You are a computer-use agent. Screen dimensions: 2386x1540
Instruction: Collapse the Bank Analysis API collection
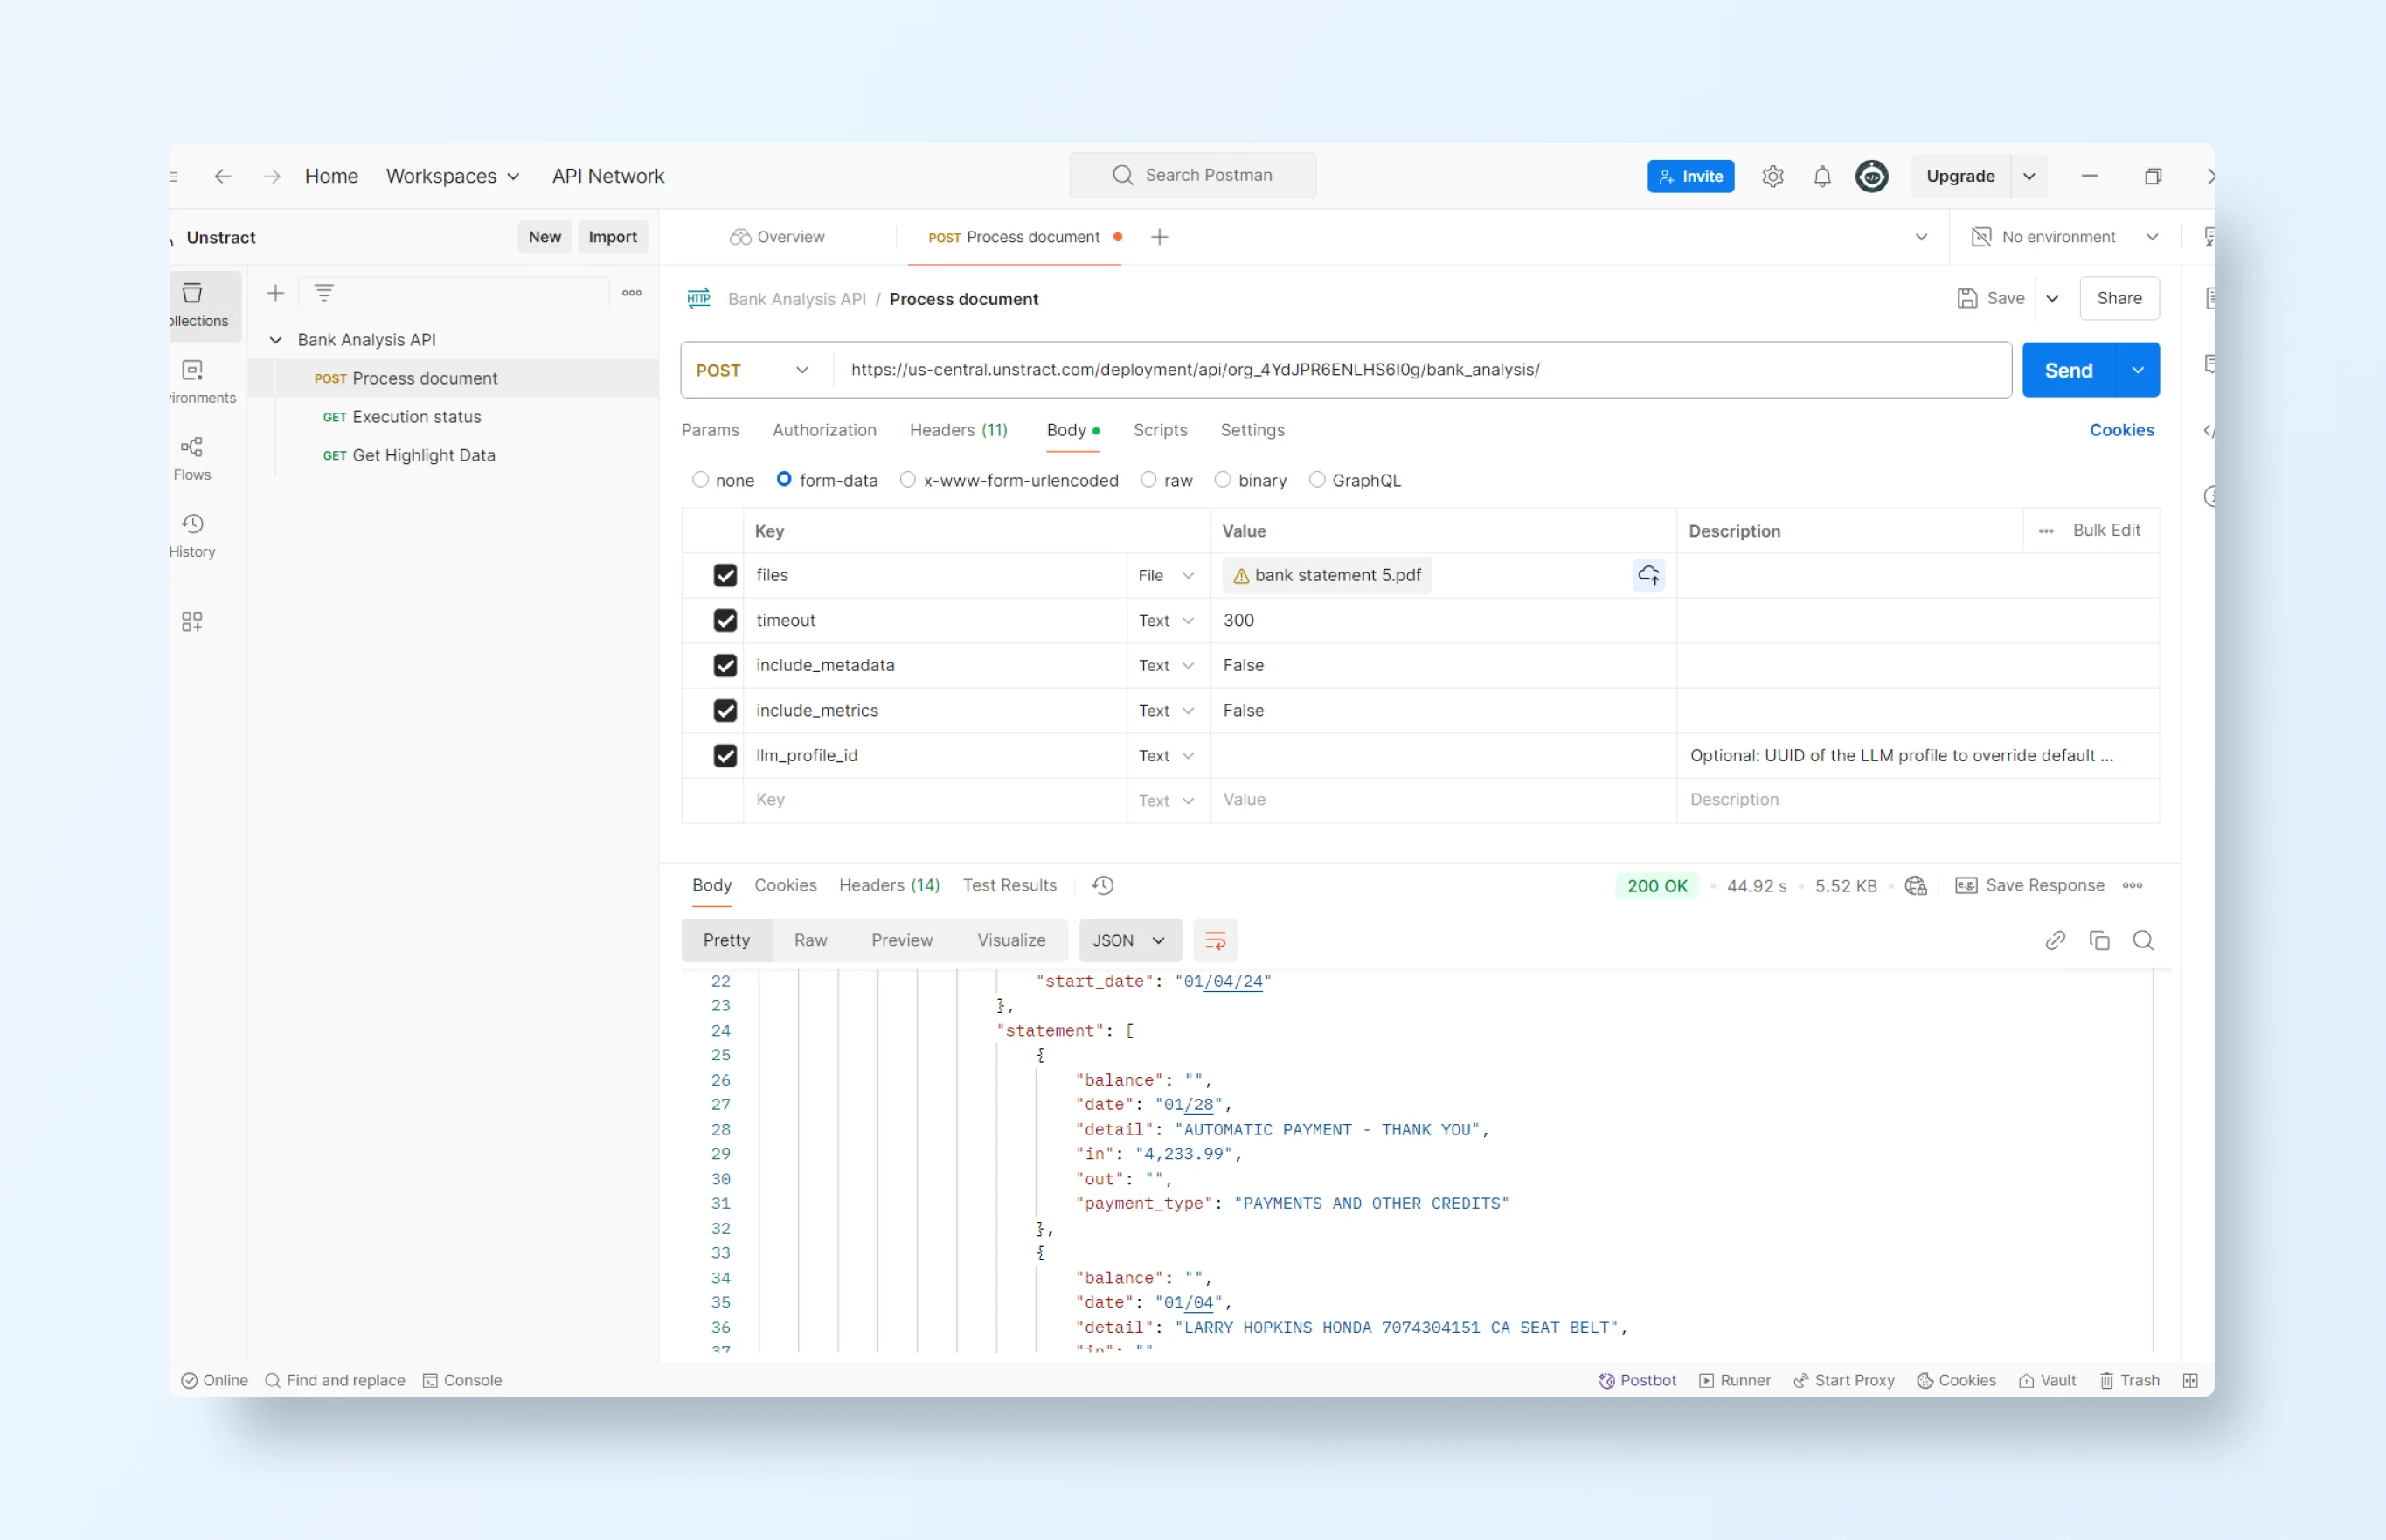[x=276, y=339]
